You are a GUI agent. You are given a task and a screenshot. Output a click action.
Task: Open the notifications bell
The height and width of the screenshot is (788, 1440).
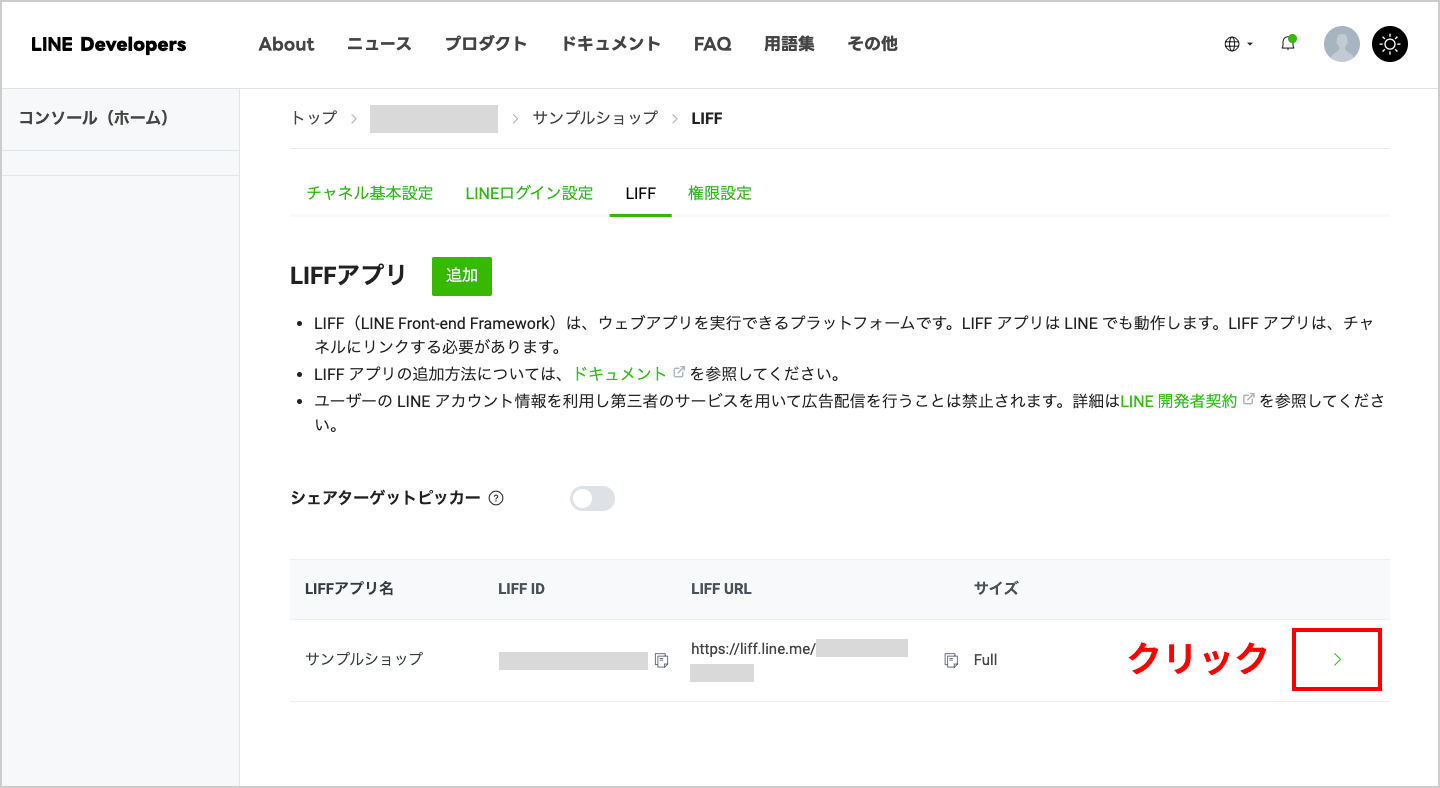click(1288, 44)
